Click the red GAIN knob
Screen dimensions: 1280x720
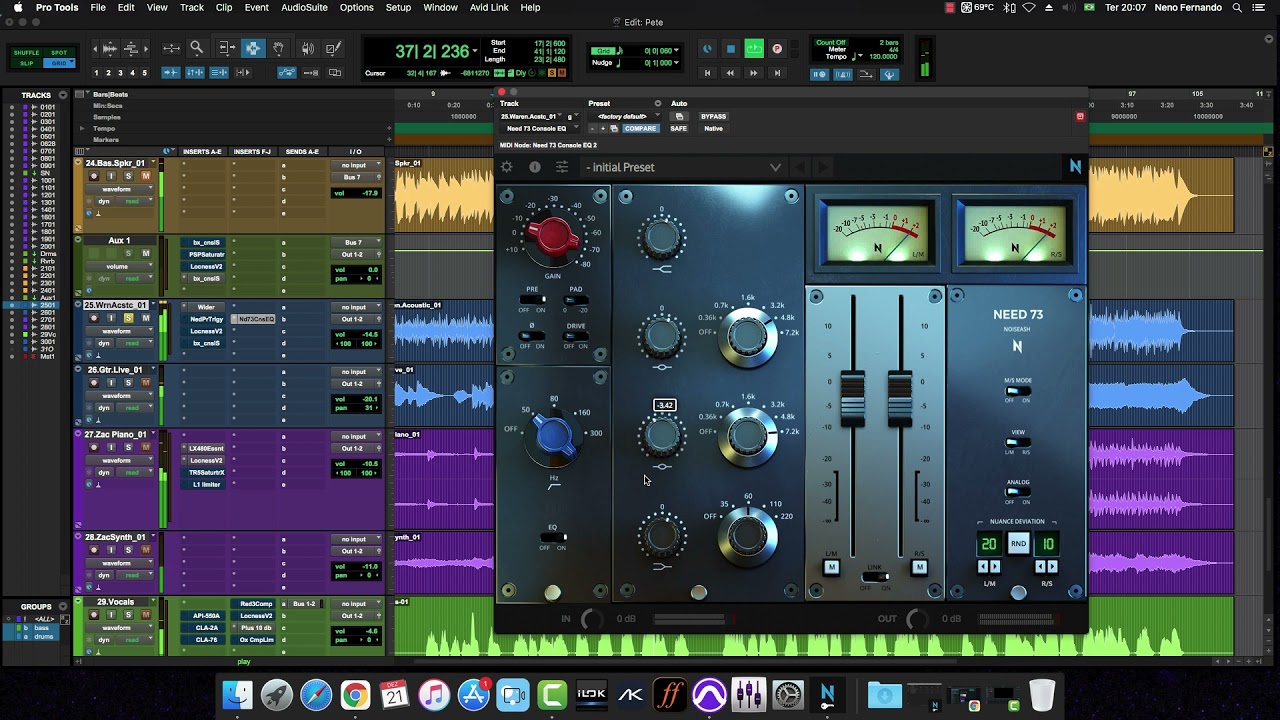[552, 236]
